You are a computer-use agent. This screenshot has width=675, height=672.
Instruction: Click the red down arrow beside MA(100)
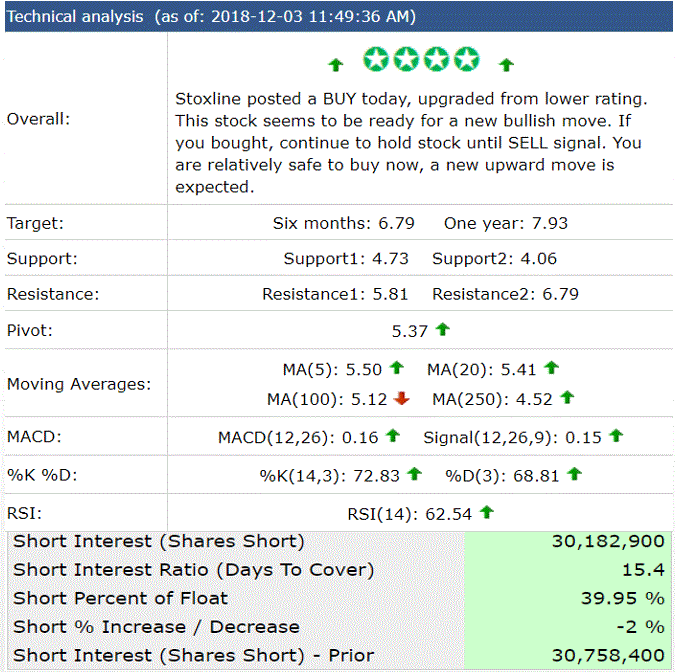(402, 398)
